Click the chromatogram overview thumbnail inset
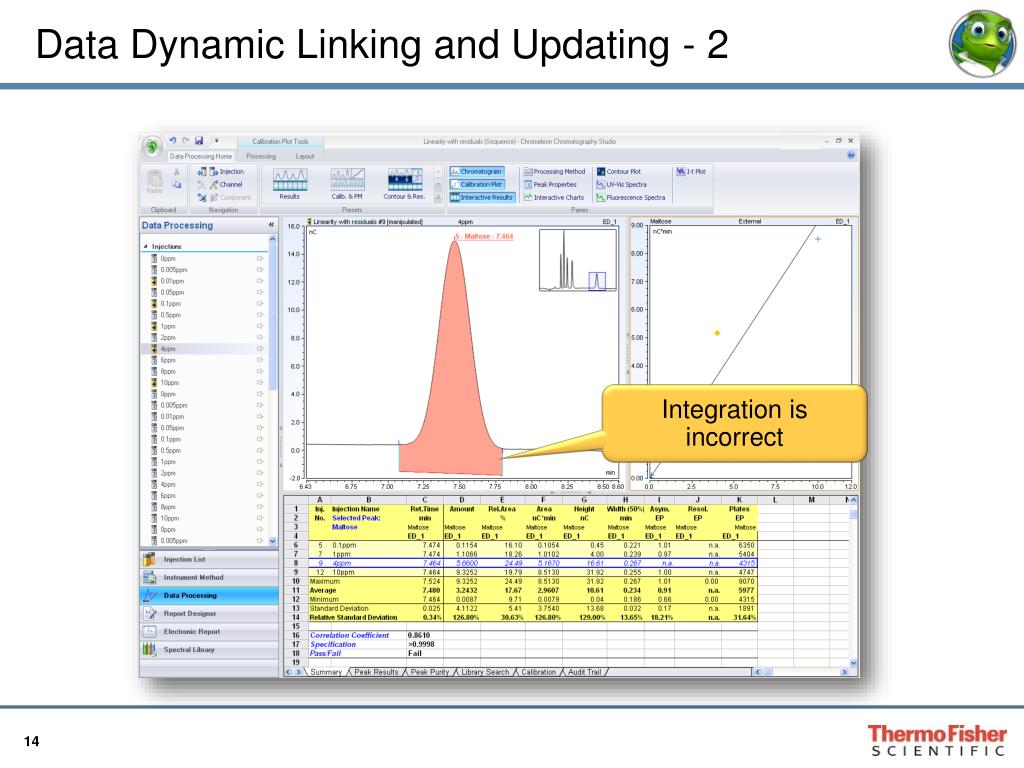The height and width of the screenshot is (768, 1024). [578, 260]
